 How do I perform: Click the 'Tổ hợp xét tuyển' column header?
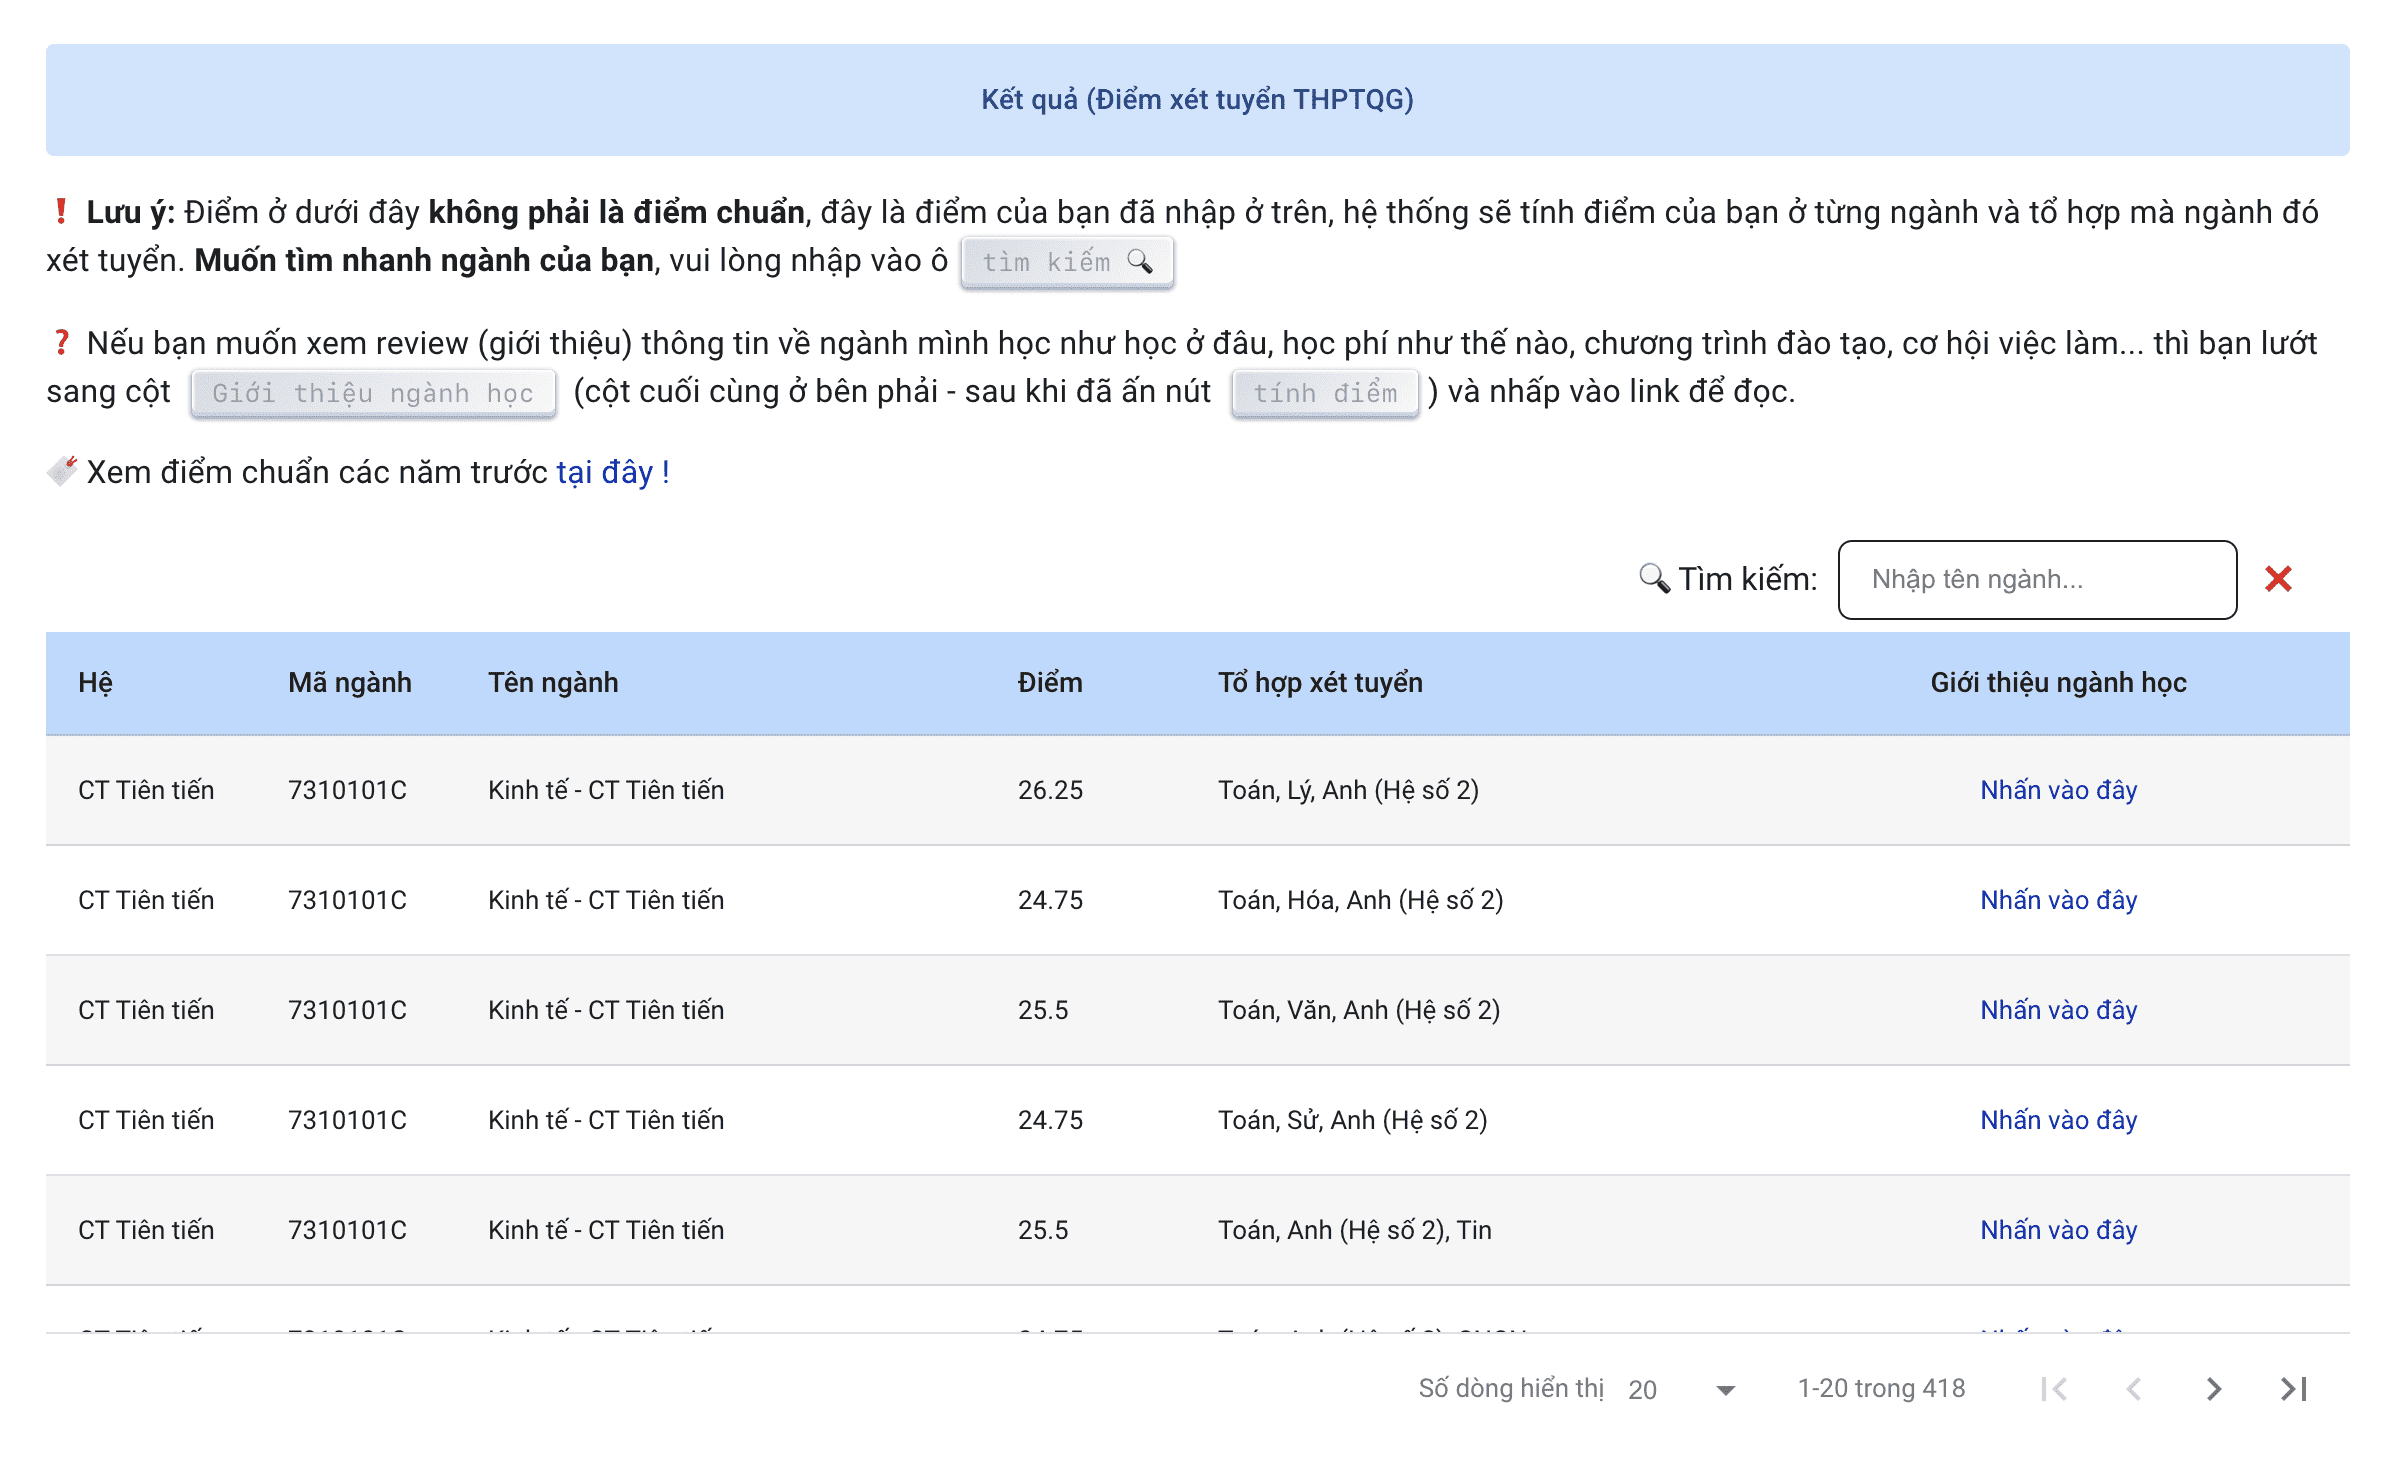click(1320, 683)
